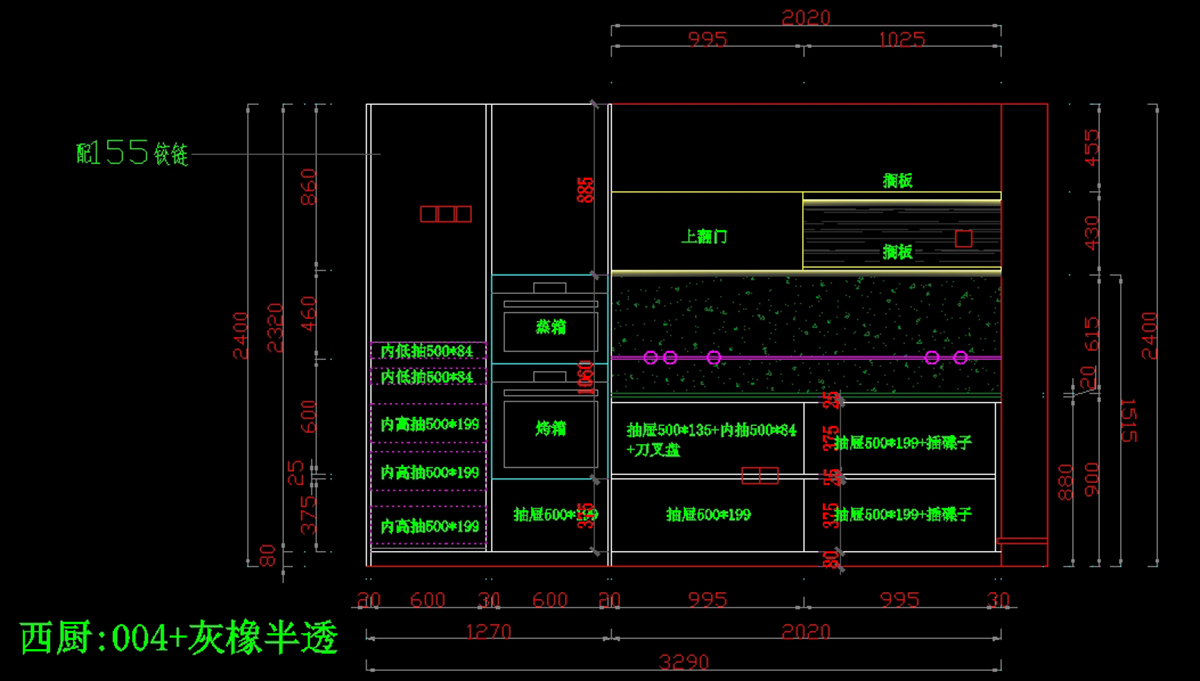Click the bottom 内高抽500*199 inner drawer
Screen dimensions: 1200x681
point(429,526)
